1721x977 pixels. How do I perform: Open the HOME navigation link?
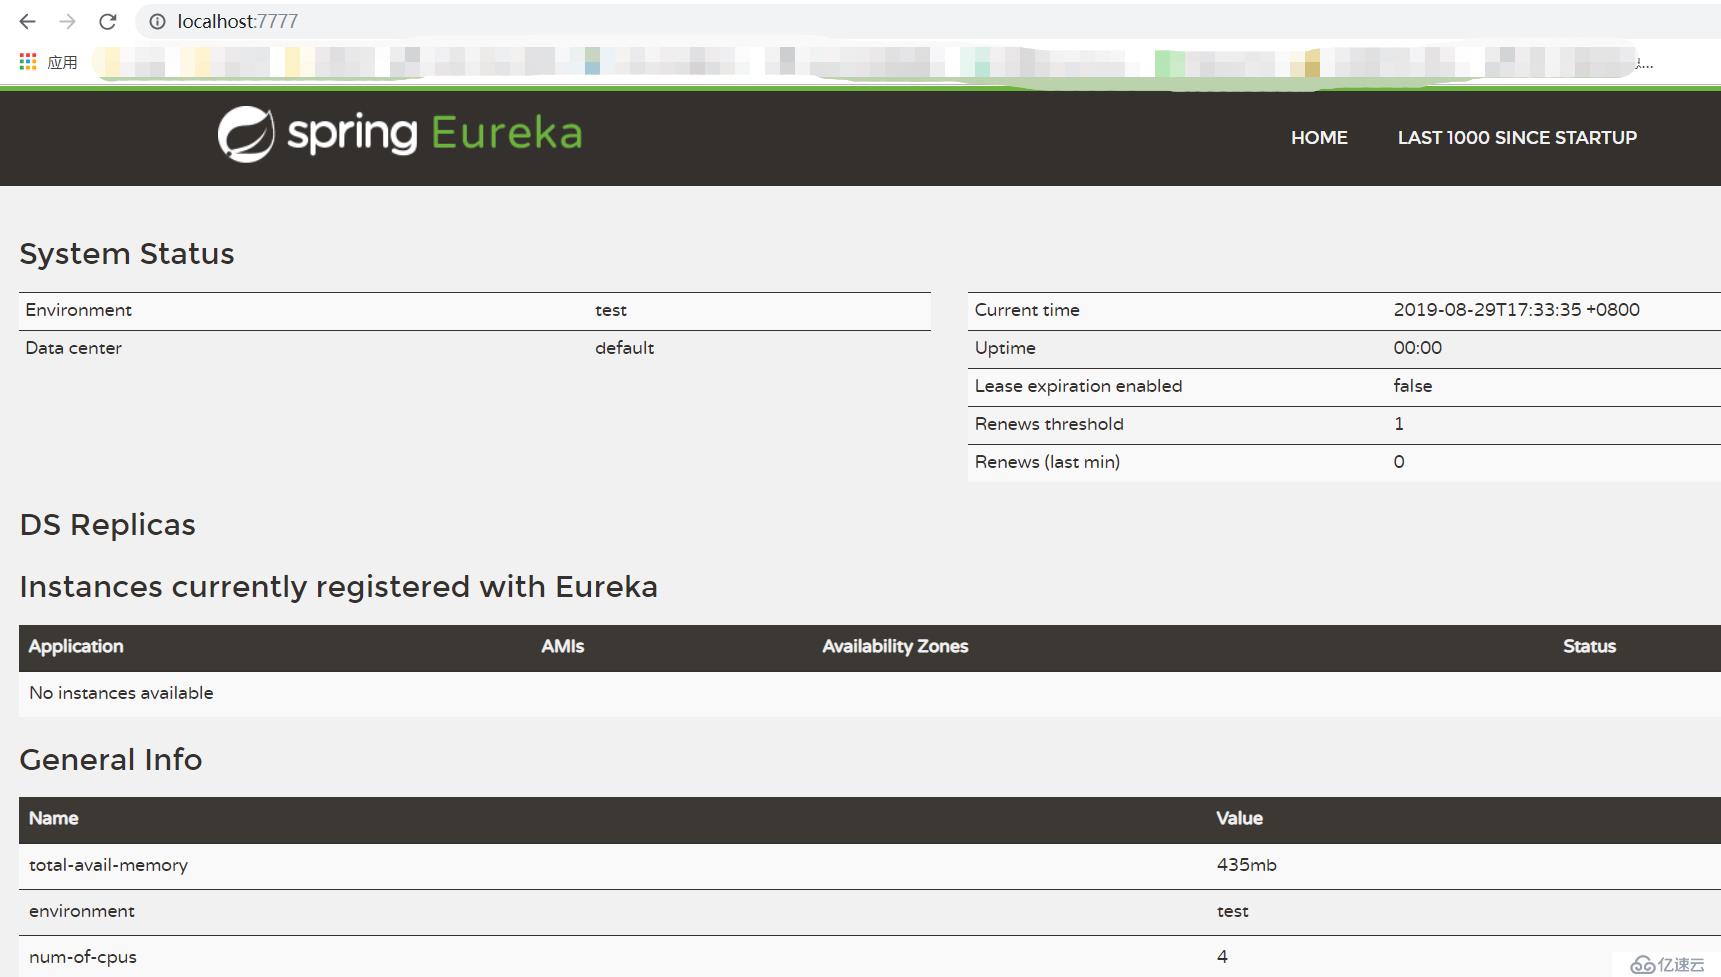[1319, 138]
